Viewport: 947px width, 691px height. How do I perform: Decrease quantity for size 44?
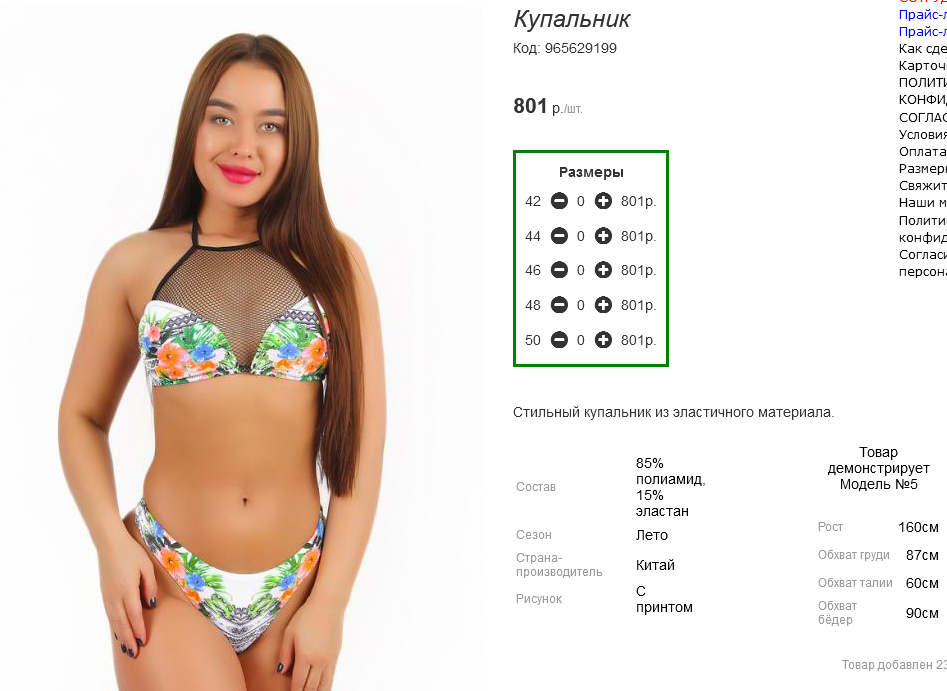point(559,236)
